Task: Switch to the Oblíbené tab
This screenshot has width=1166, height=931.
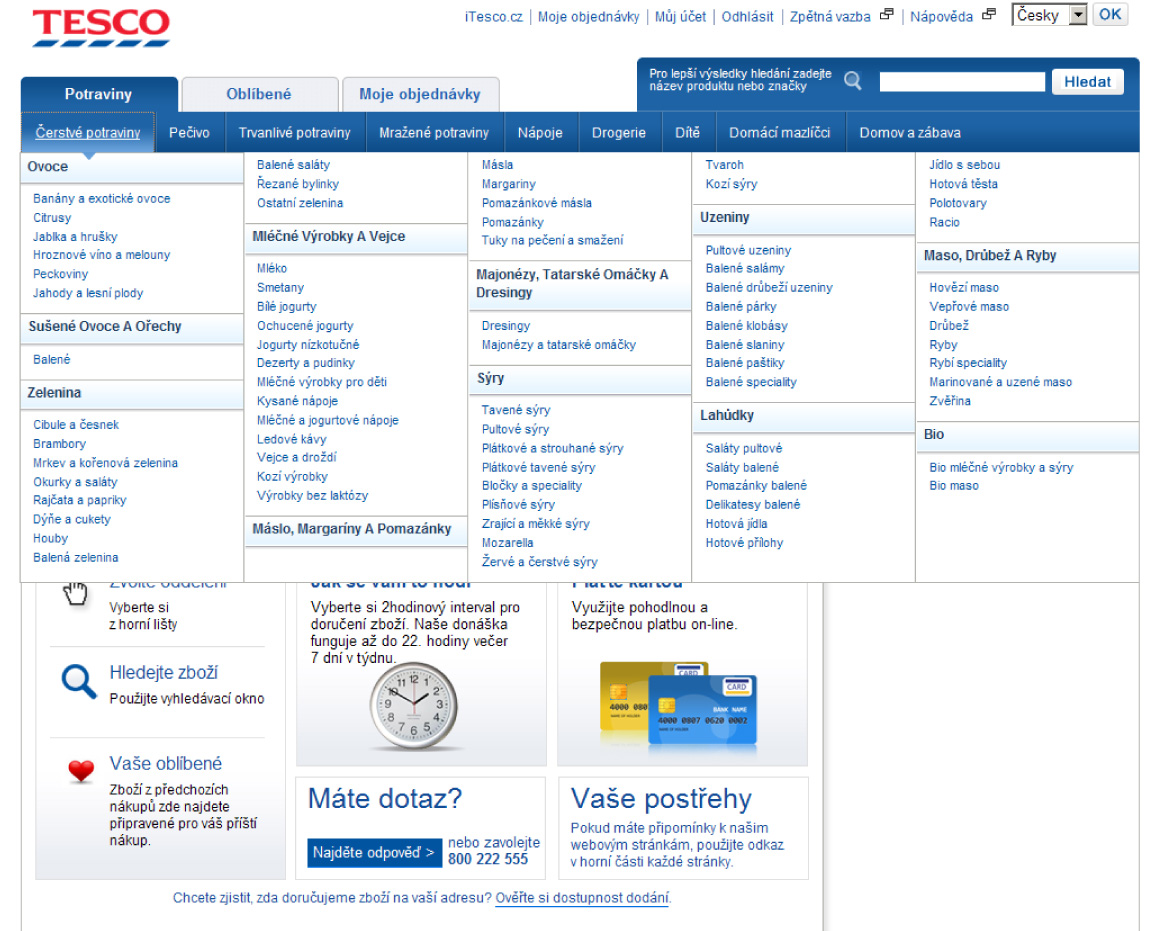Action: [x=259, y=93]
